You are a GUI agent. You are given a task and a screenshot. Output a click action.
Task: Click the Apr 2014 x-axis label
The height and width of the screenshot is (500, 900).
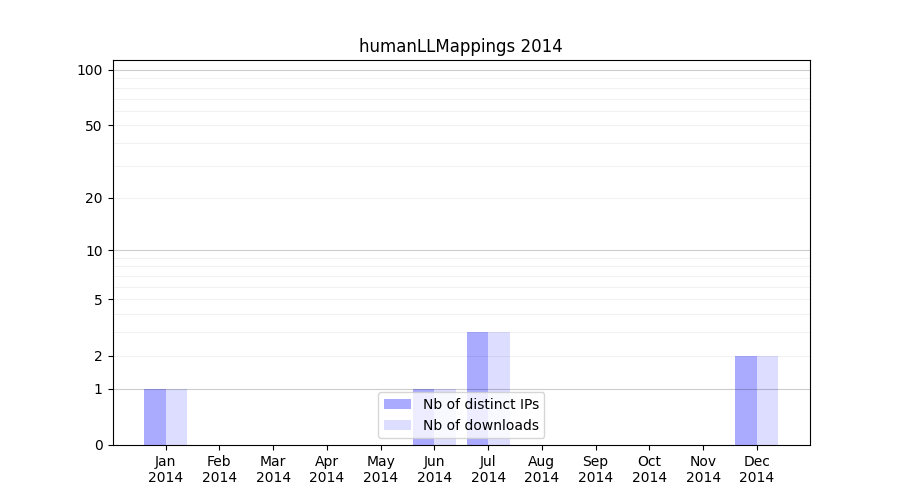click(x=326, y=469)
